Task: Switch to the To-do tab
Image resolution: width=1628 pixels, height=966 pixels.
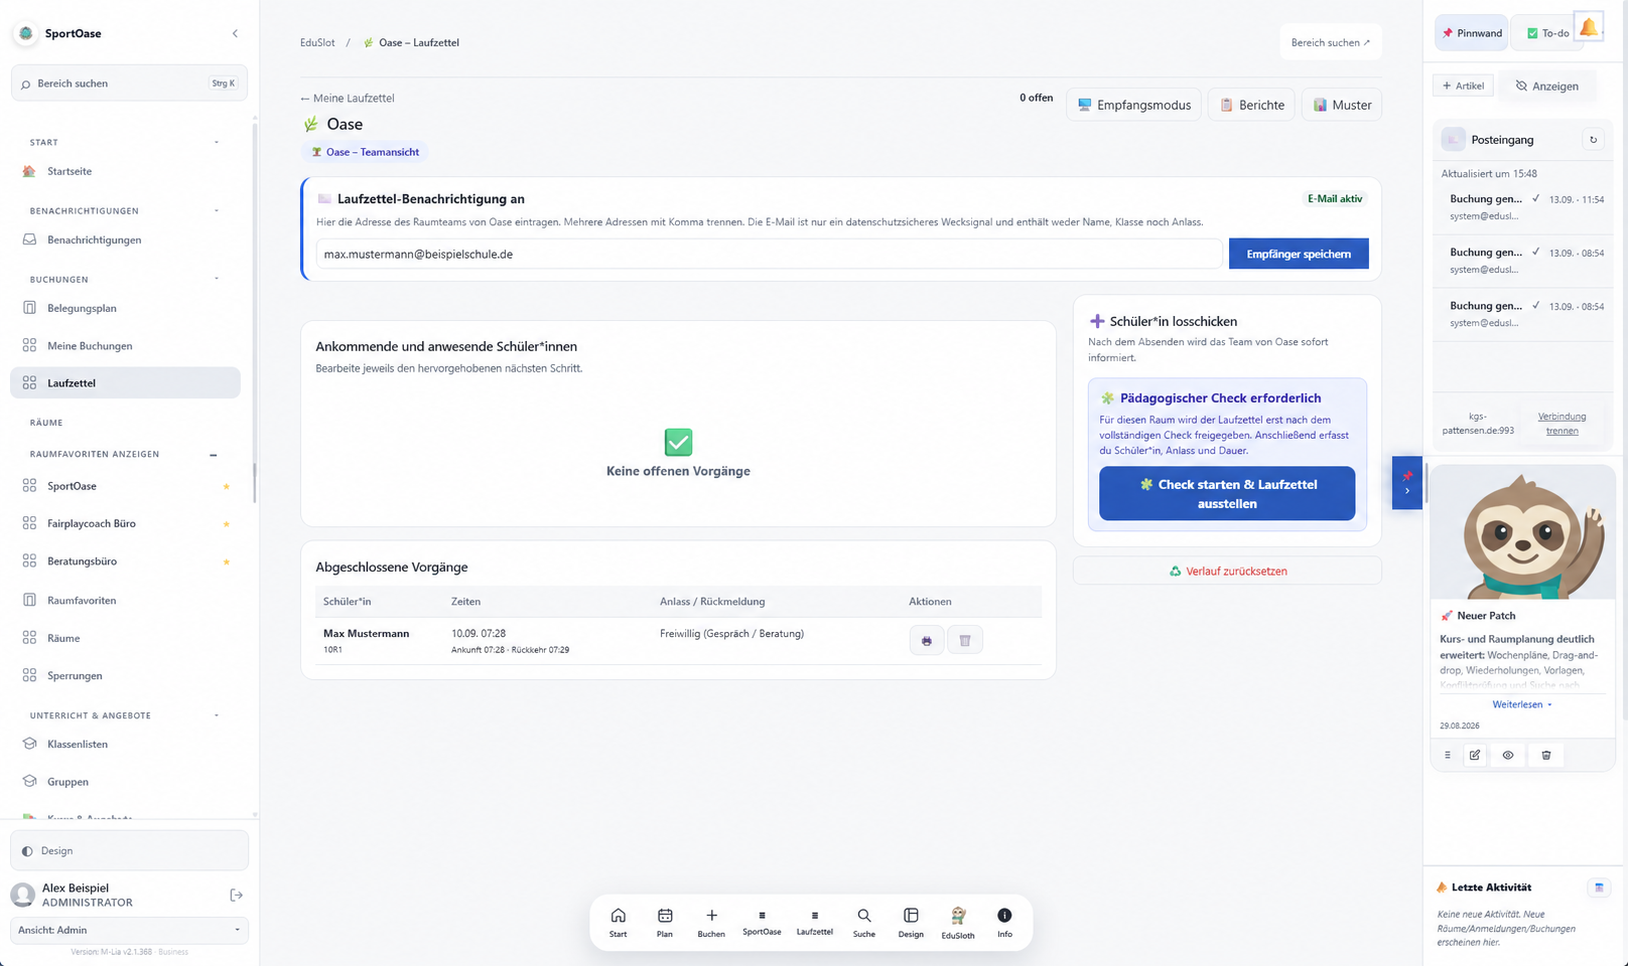Action: (1546, 33)
